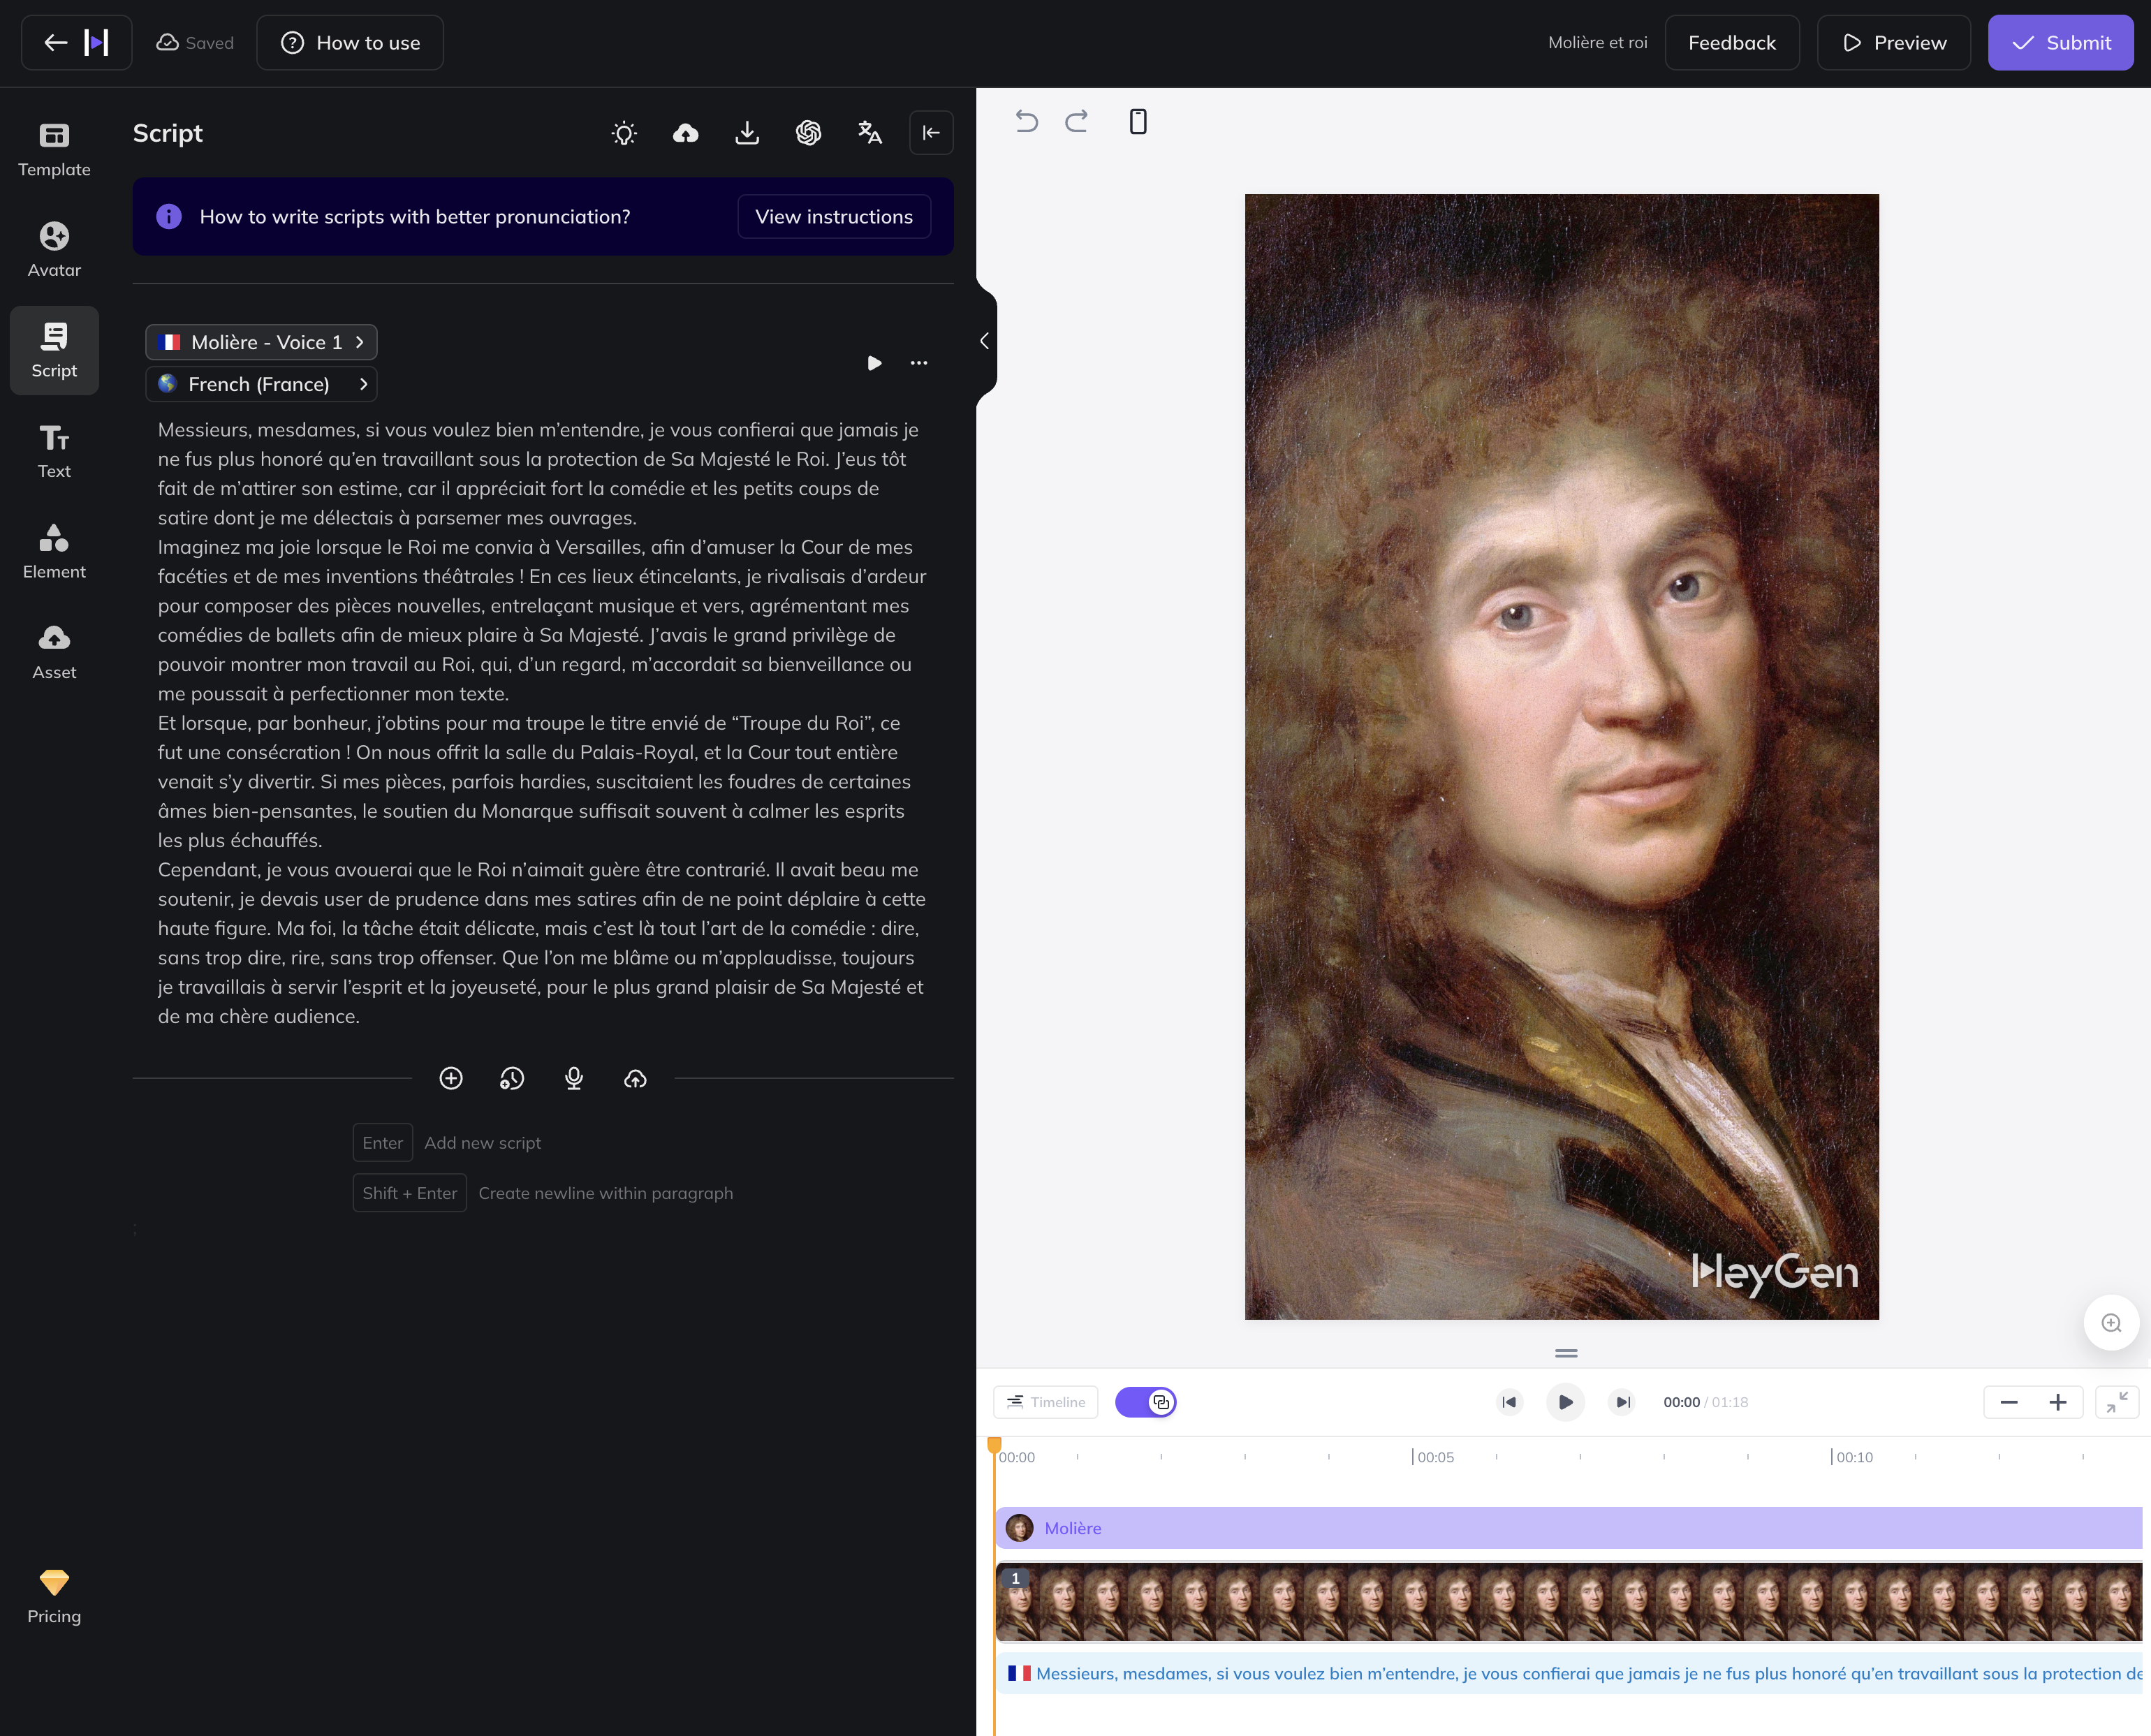Viewport: 2151px width, 1736px height.
Task: Open the ChatGPT script writer icon
Action: [808, 133]
